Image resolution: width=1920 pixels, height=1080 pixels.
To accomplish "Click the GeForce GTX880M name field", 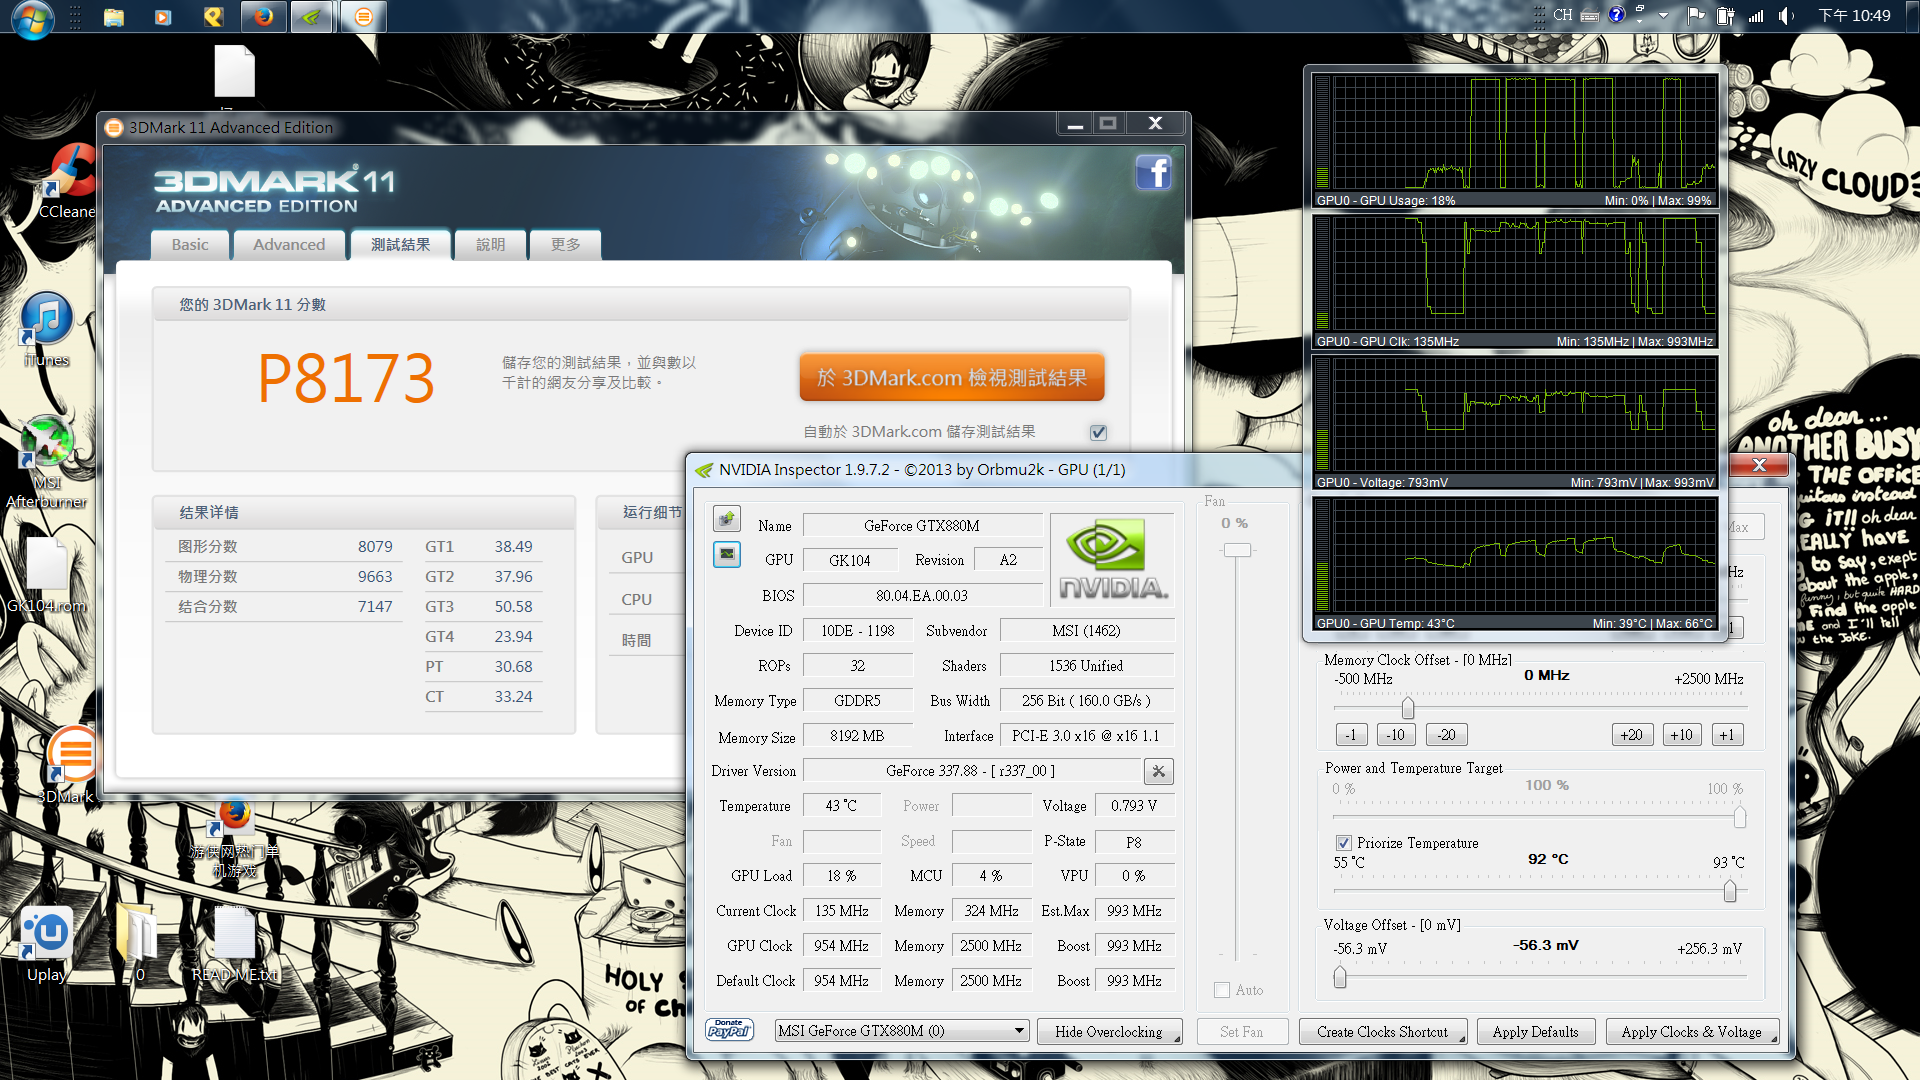I will pyautogui.click(x=922, y=525).
